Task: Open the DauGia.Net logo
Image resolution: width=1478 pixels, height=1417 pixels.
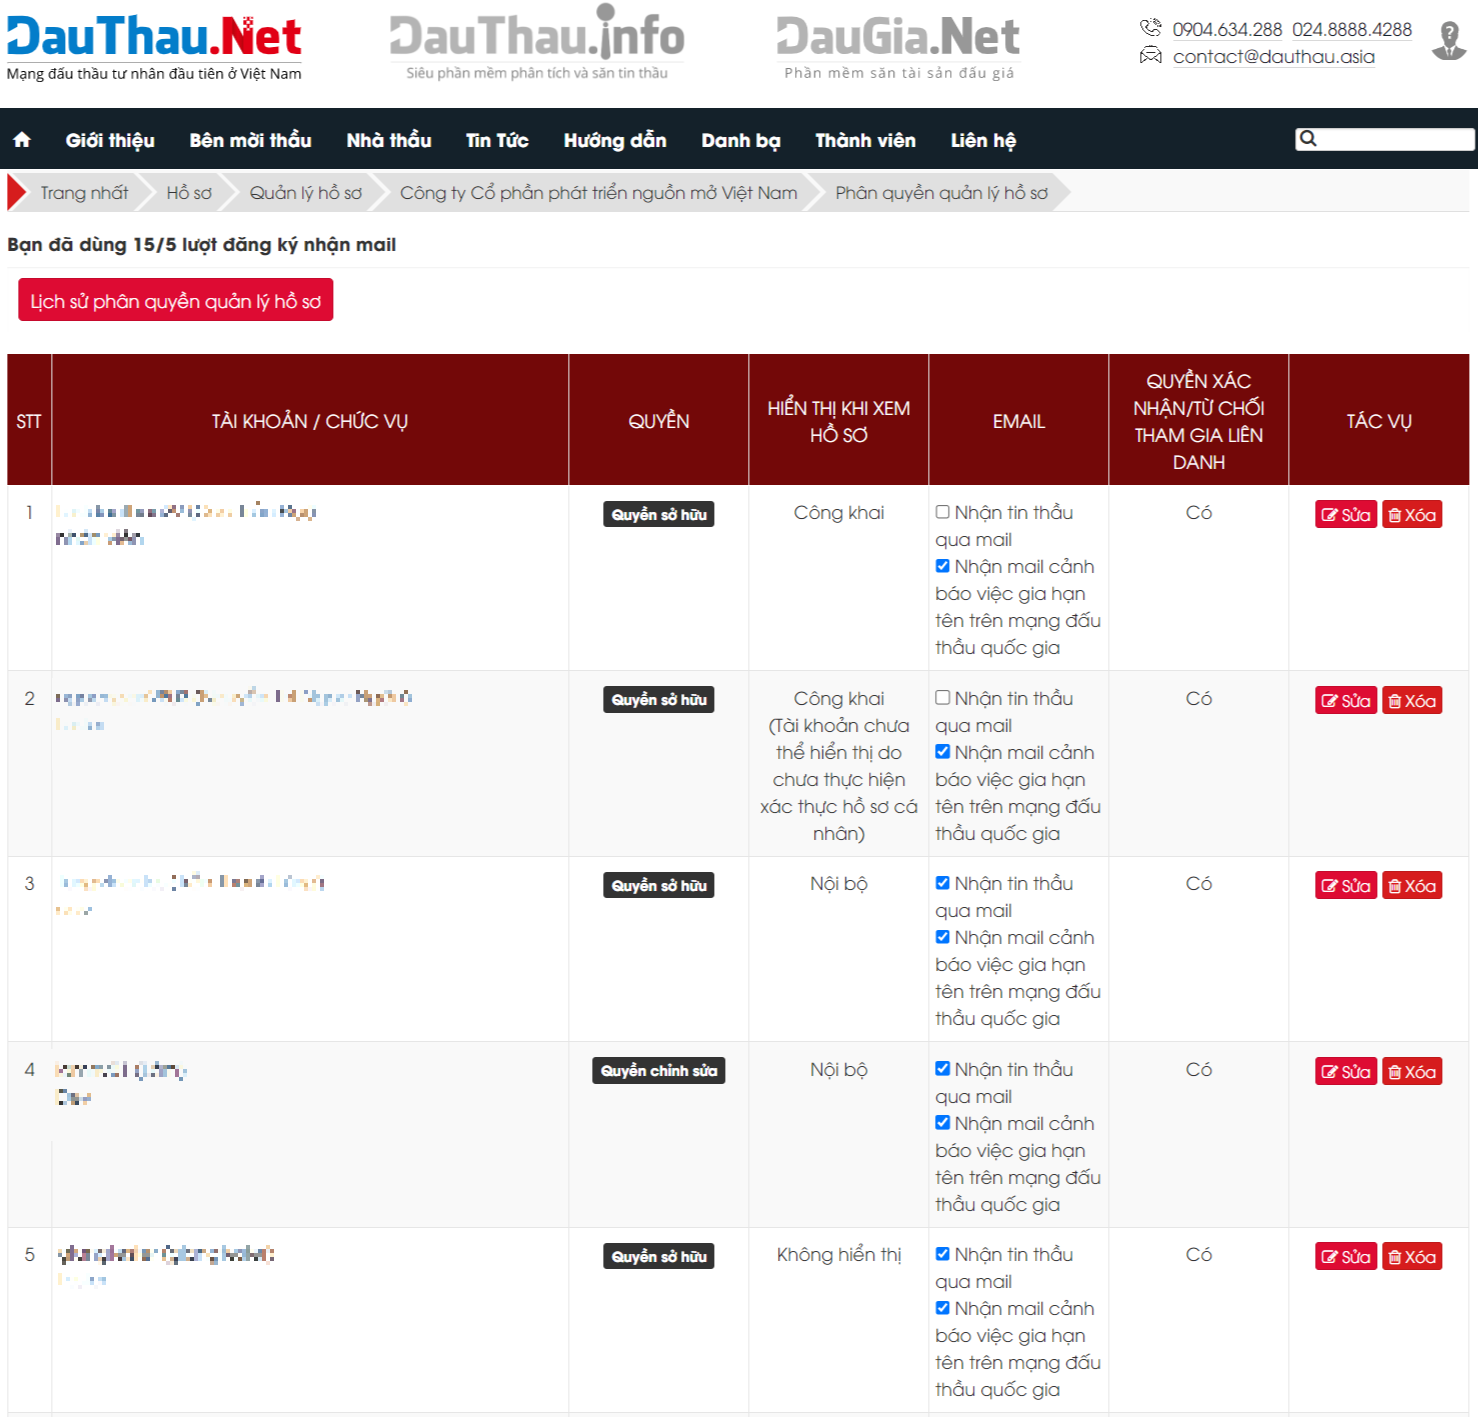Action: coord(898,47)
